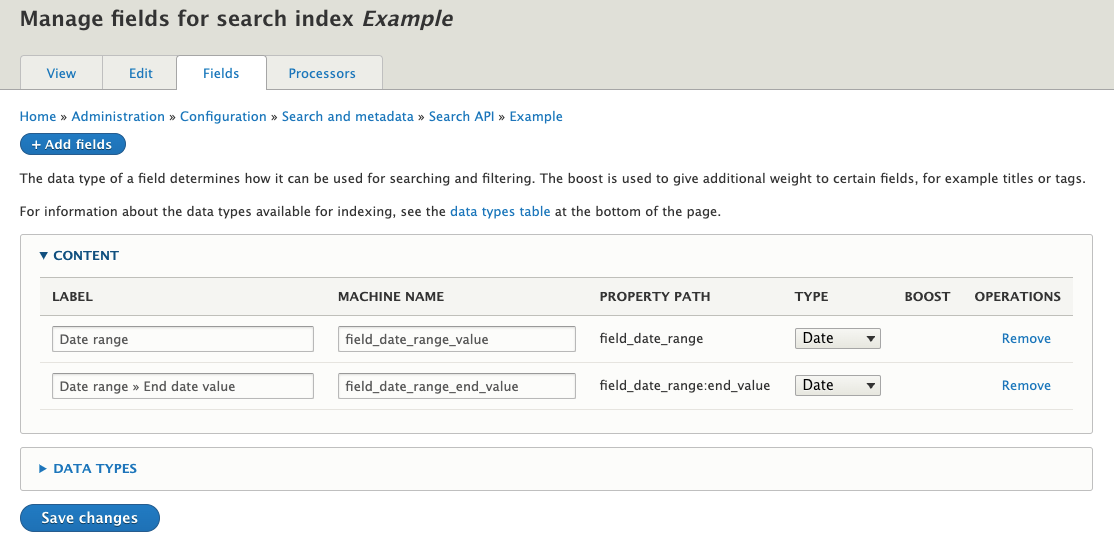
Task: Select the Fields tab
Action: [x=221, y=73]
